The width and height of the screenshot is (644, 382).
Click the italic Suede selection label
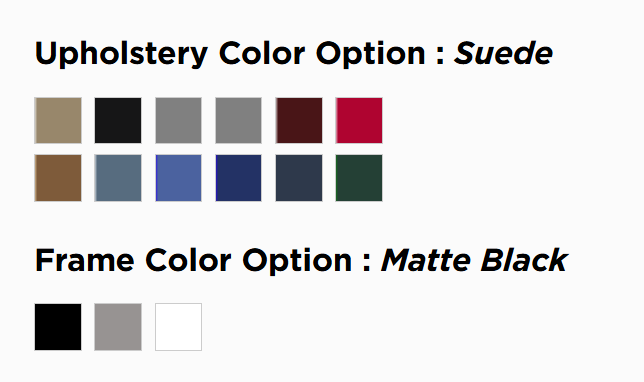pos(503,53)
